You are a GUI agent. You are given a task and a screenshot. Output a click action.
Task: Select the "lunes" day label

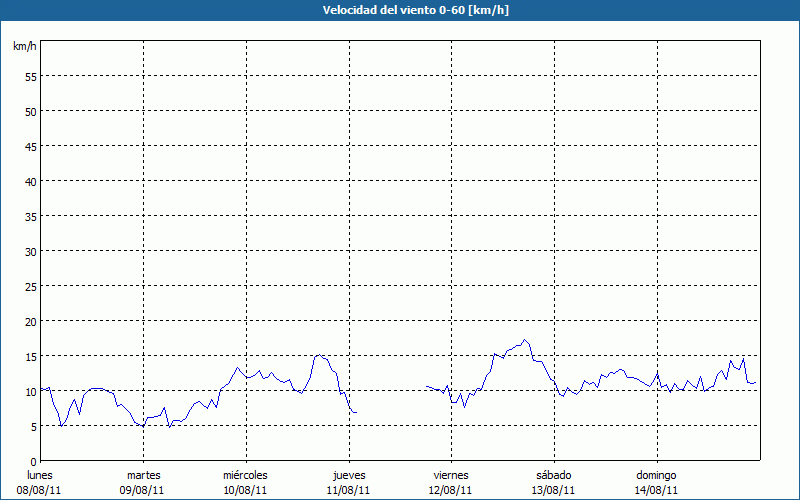click(40, 475)
